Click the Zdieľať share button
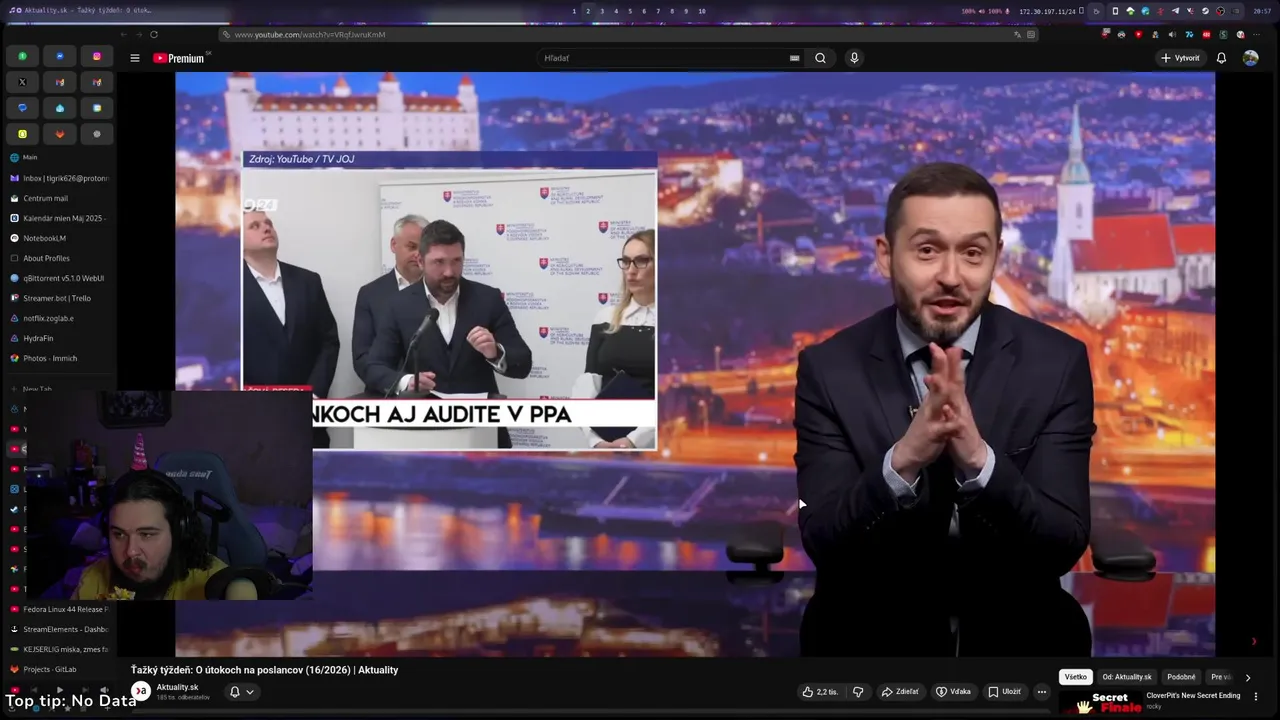The width and height of the screenshot is (1280, 720). point(900,691)
